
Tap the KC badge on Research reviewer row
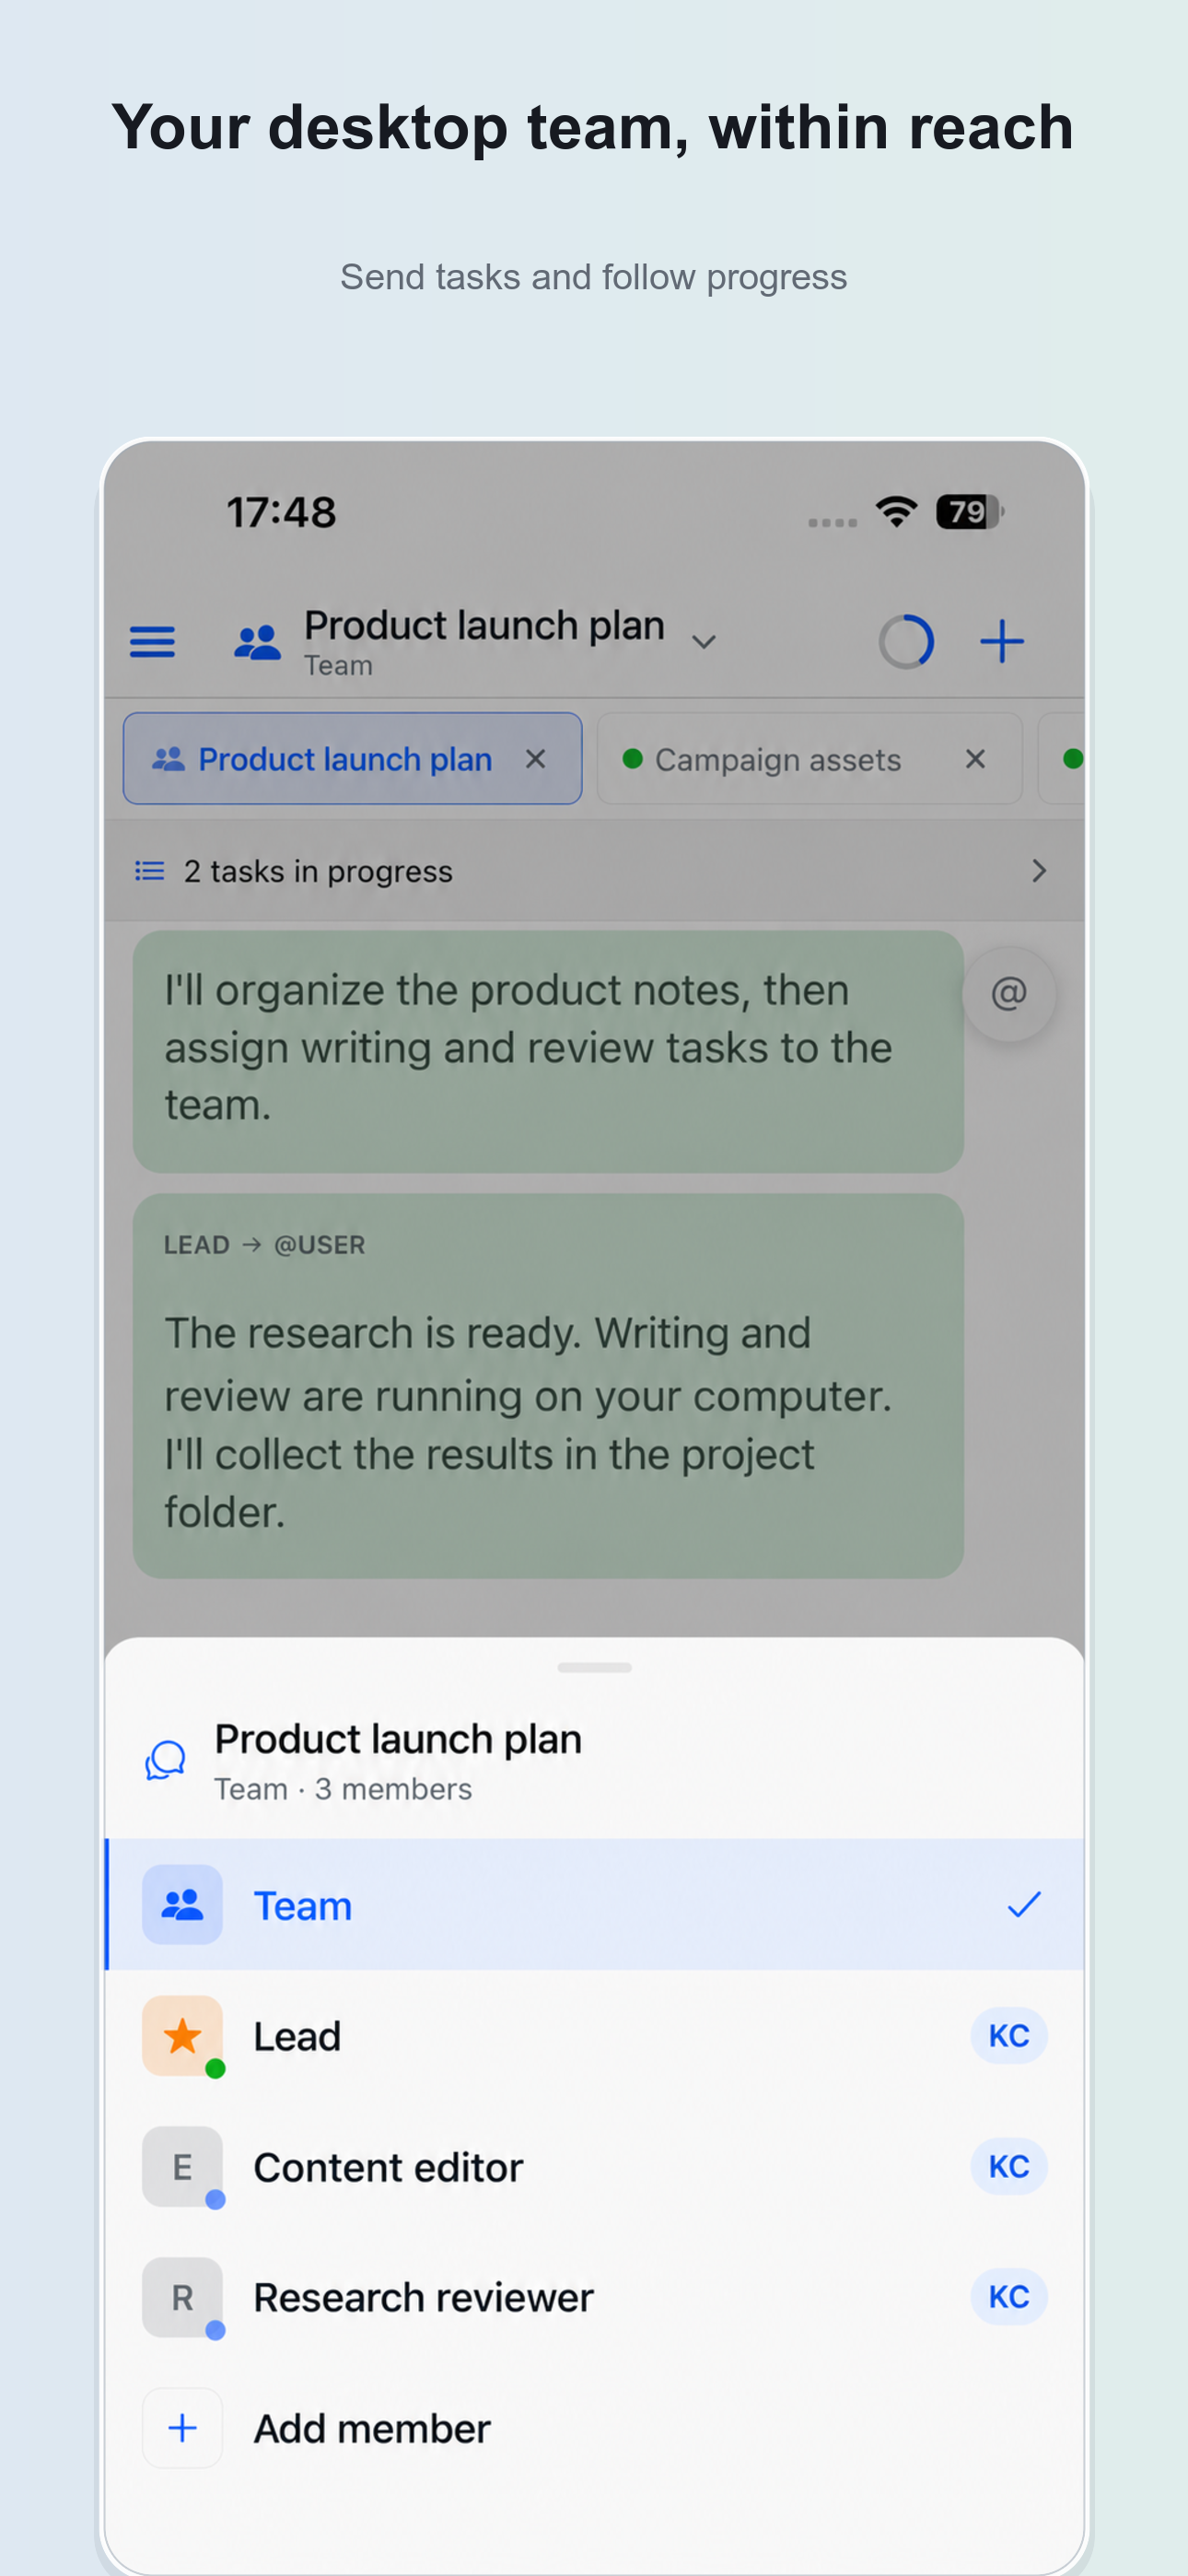pyautogui.click(x=1008, y=2296)
